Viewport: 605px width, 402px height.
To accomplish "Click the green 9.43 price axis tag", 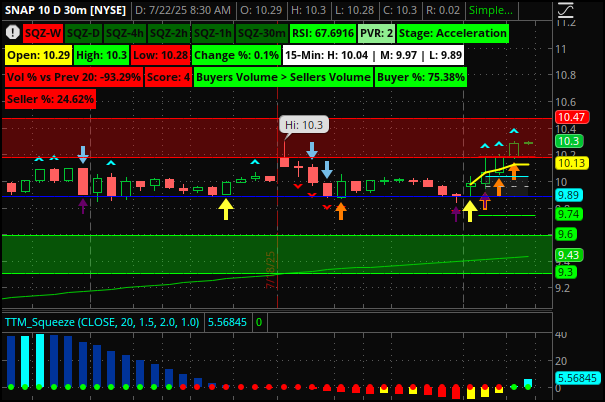I will pyautogui.click(x=569, y=255).
